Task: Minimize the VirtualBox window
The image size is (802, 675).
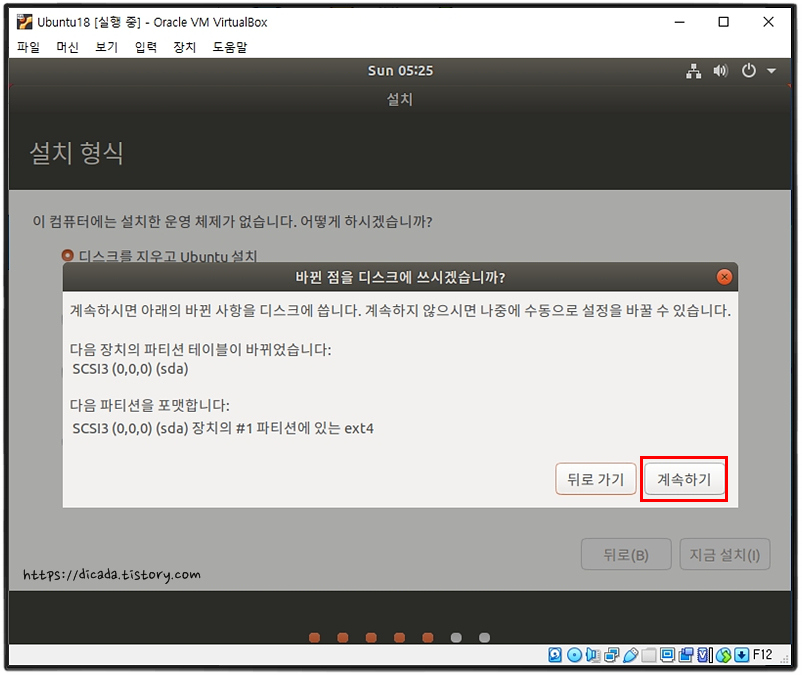Action: pyautogui.click(x=679, y=22)
